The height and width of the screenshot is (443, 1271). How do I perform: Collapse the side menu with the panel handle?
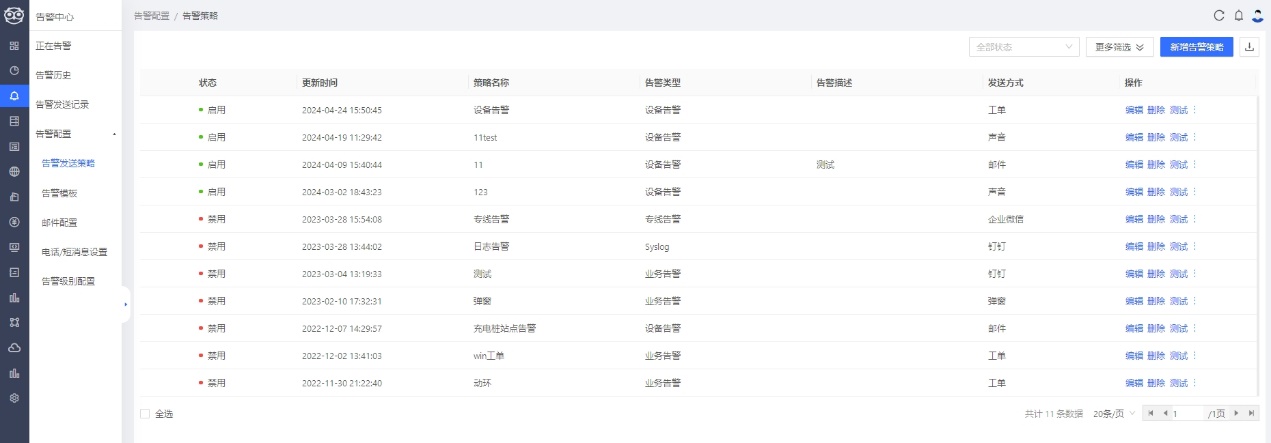126,304
